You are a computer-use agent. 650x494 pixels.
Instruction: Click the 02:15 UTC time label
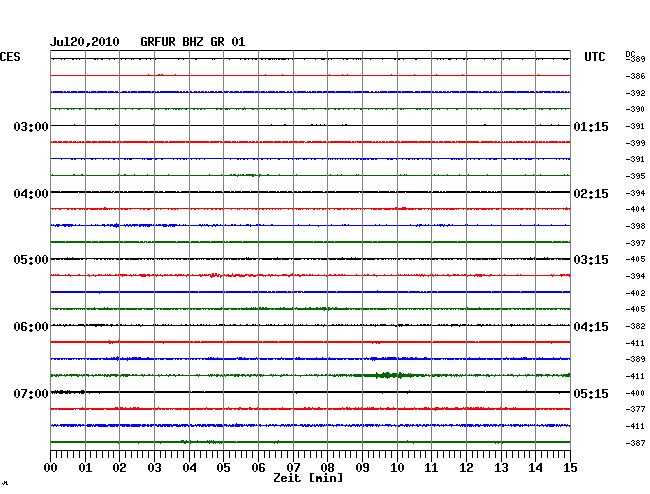[x=591, y=194]
